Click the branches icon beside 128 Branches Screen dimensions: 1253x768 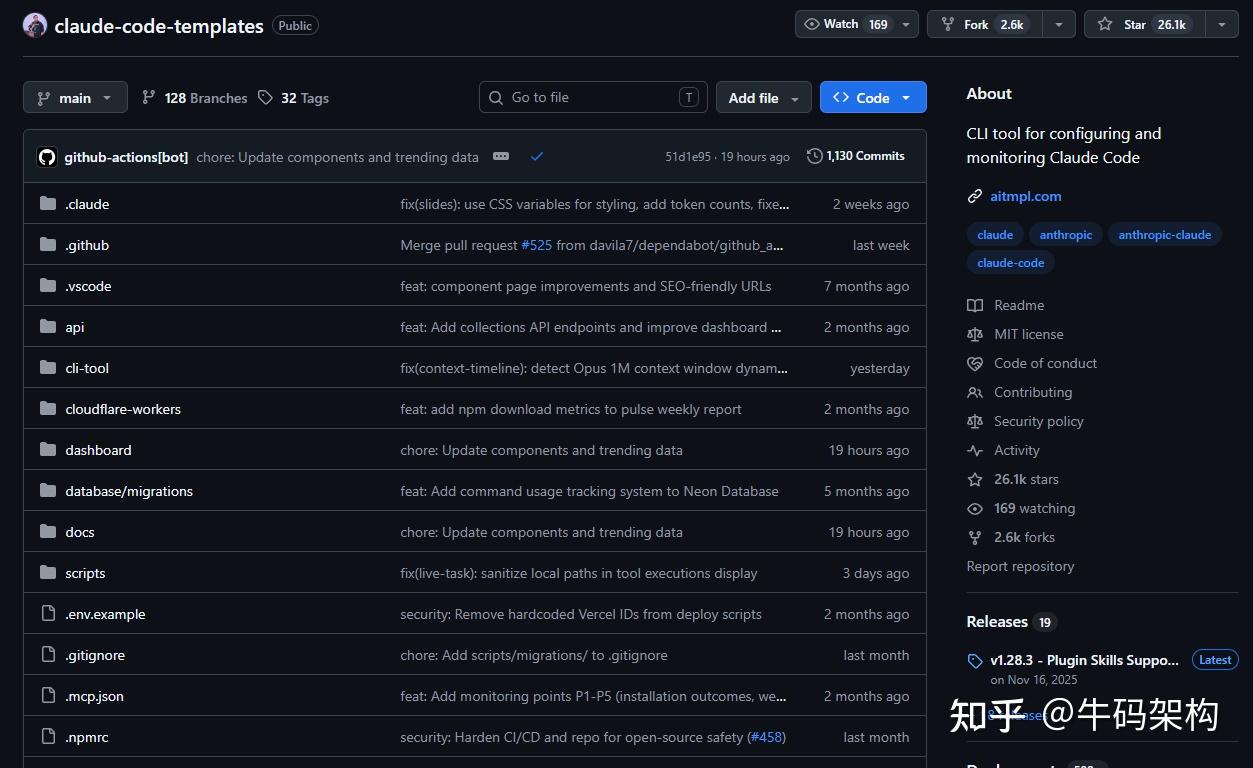[x=149, y=98]
